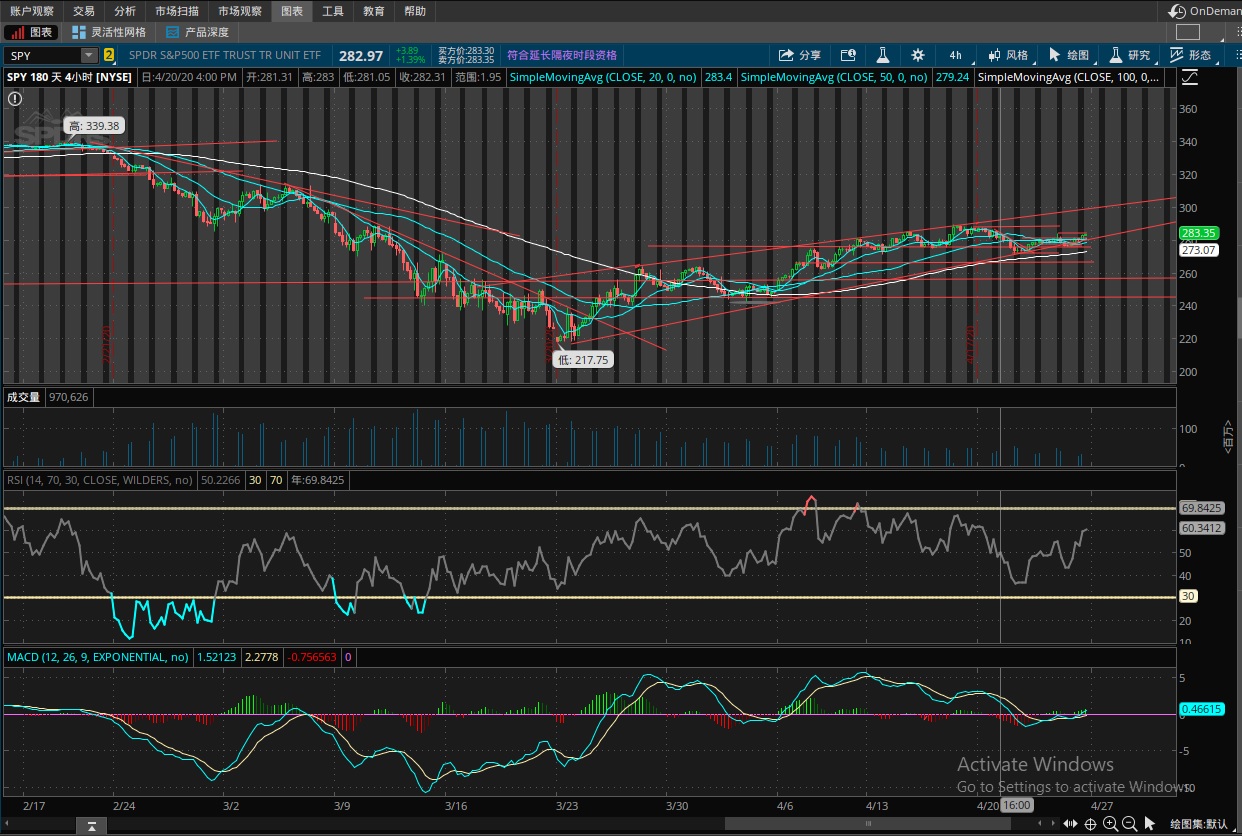Click the SimpleMovingAvg (CLOSE, 20, 0, no) label

[603, 77]
